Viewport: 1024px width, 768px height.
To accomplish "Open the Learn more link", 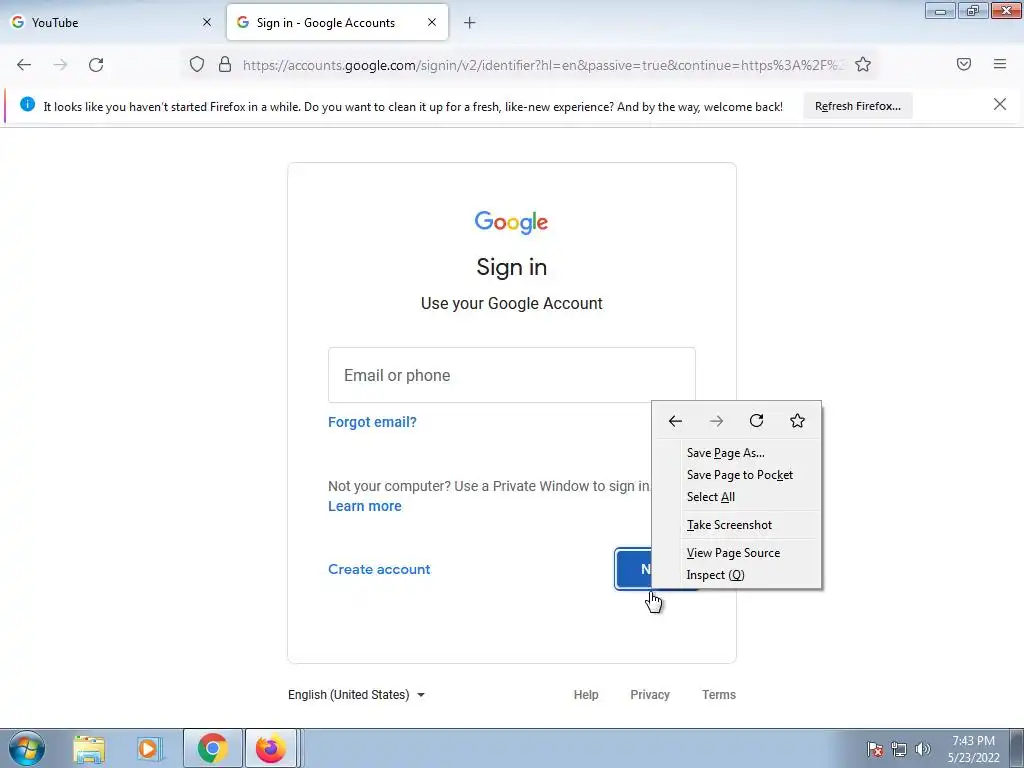I will [x=364, y=506].
